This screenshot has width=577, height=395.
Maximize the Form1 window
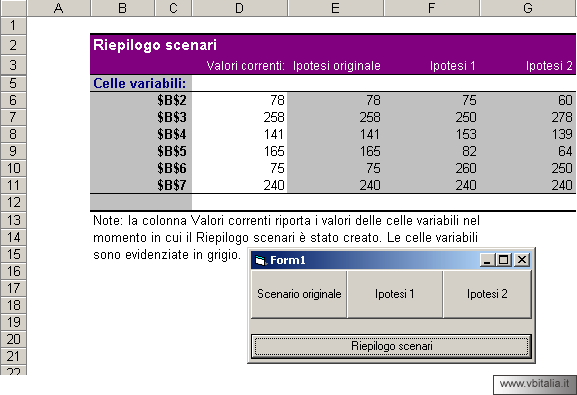(503, 260)
